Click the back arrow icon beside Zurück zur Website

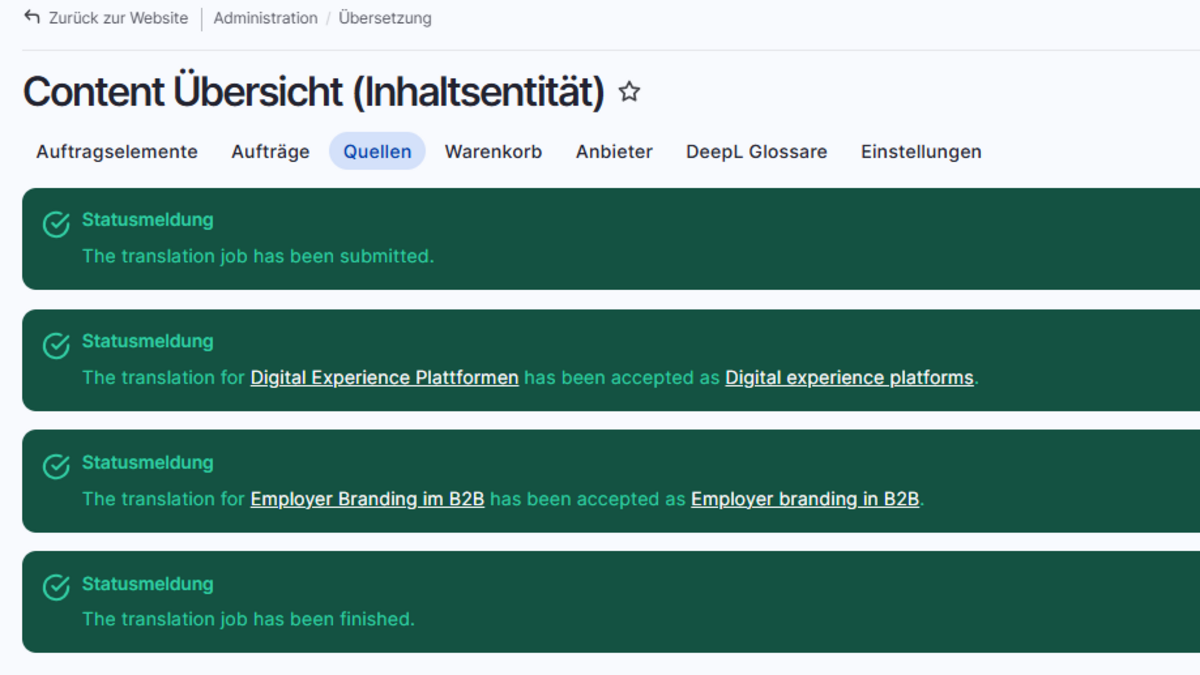32,17
